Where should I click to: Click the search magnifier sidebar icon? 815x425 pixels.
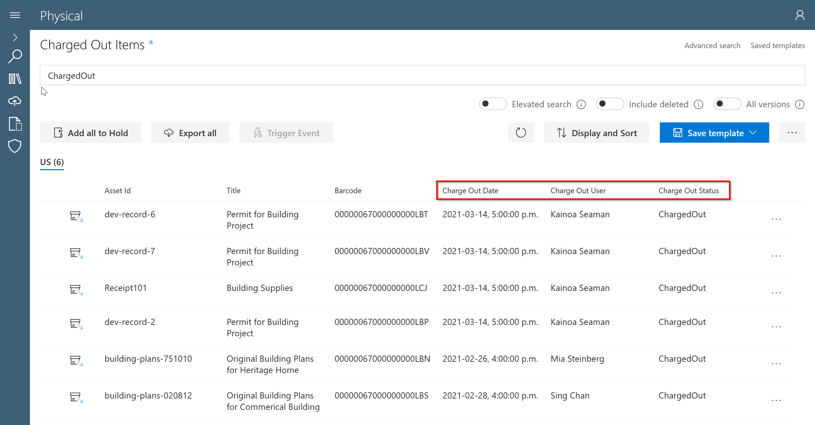tap(15, 56)
